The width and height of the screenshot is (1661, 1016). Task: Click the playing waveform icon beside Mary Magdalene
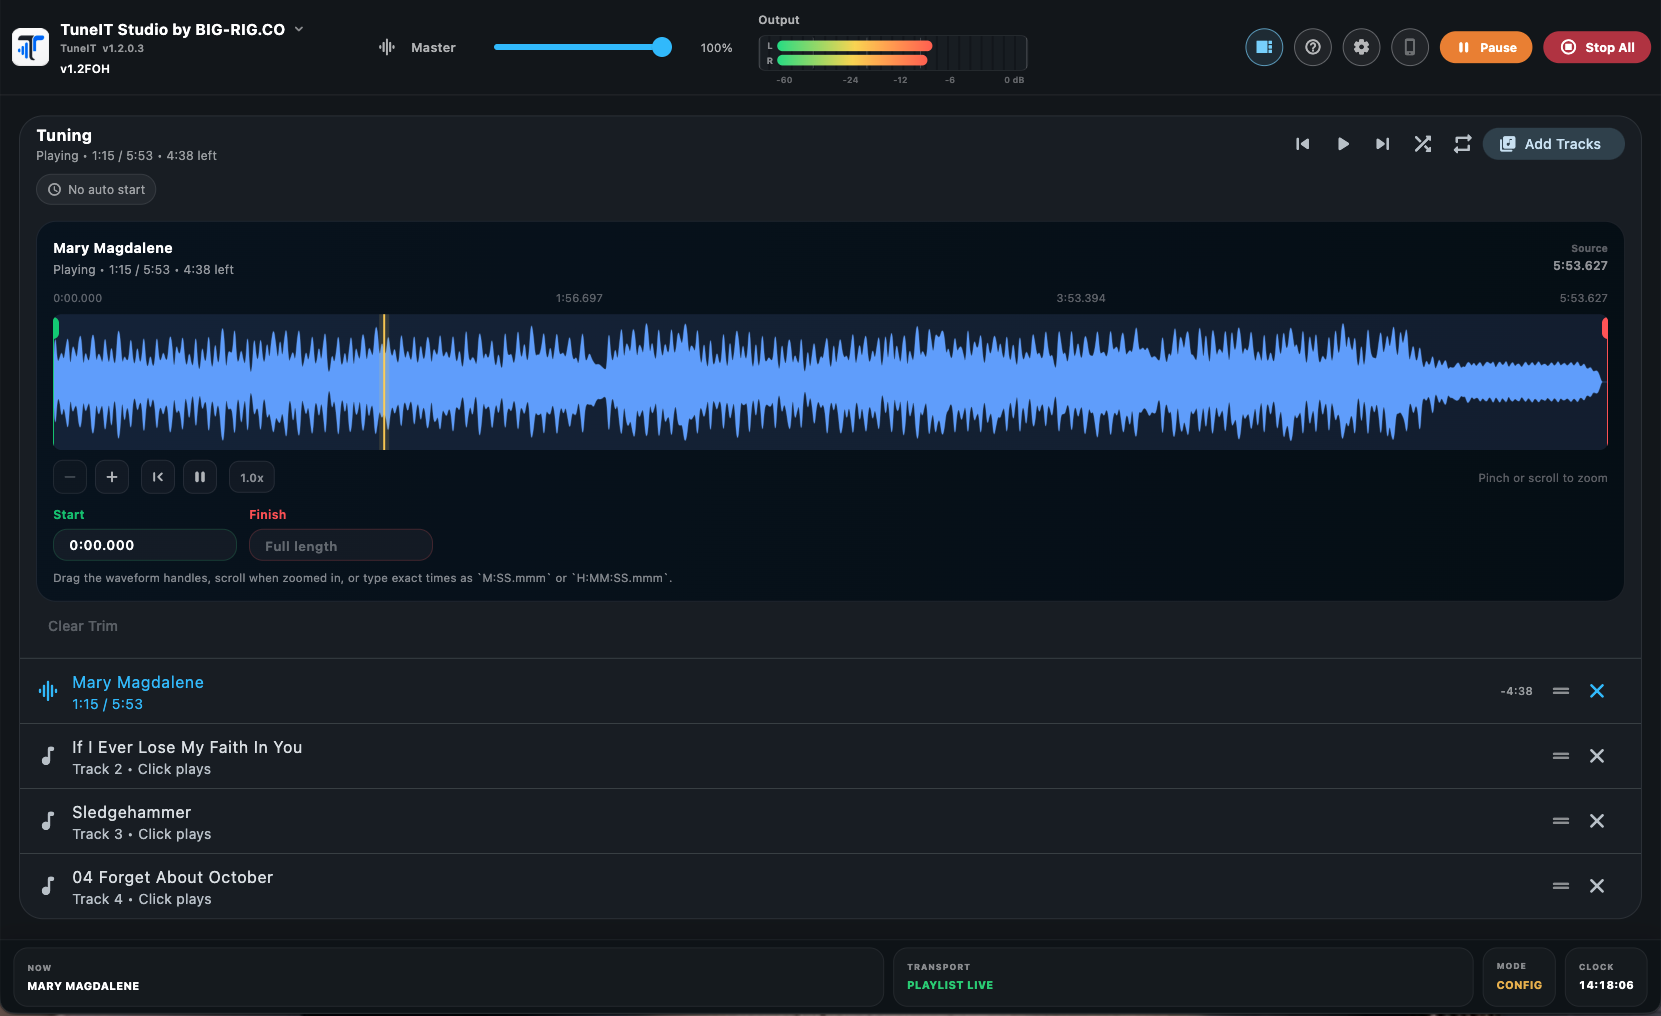point(47,691)
